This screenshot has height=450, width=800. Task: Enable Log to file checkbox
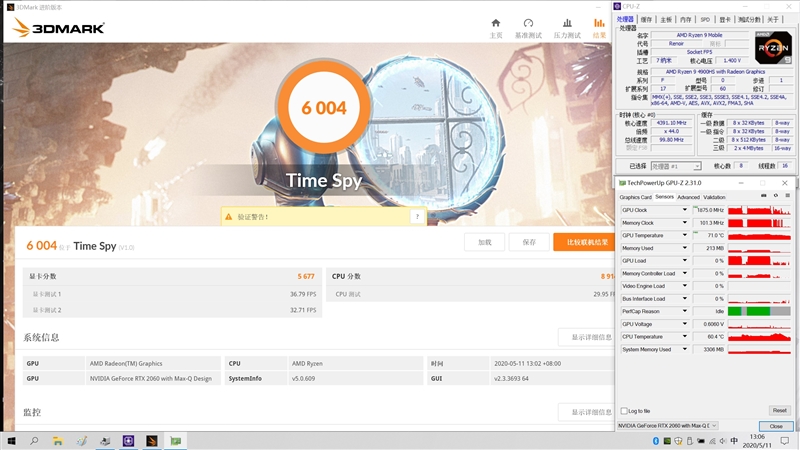(624, 411)
